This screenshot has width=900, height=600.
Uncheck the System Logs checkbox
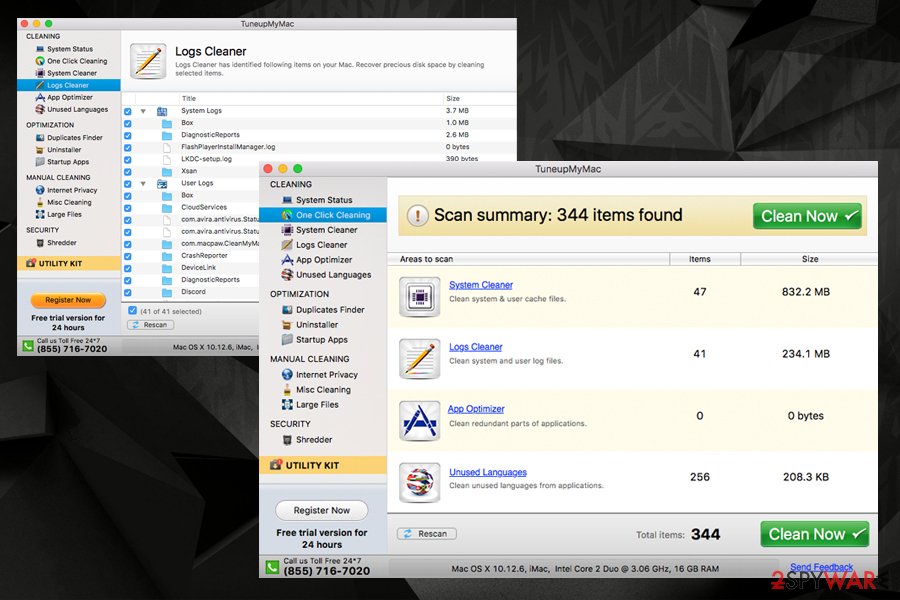click(x=127, y=111)
